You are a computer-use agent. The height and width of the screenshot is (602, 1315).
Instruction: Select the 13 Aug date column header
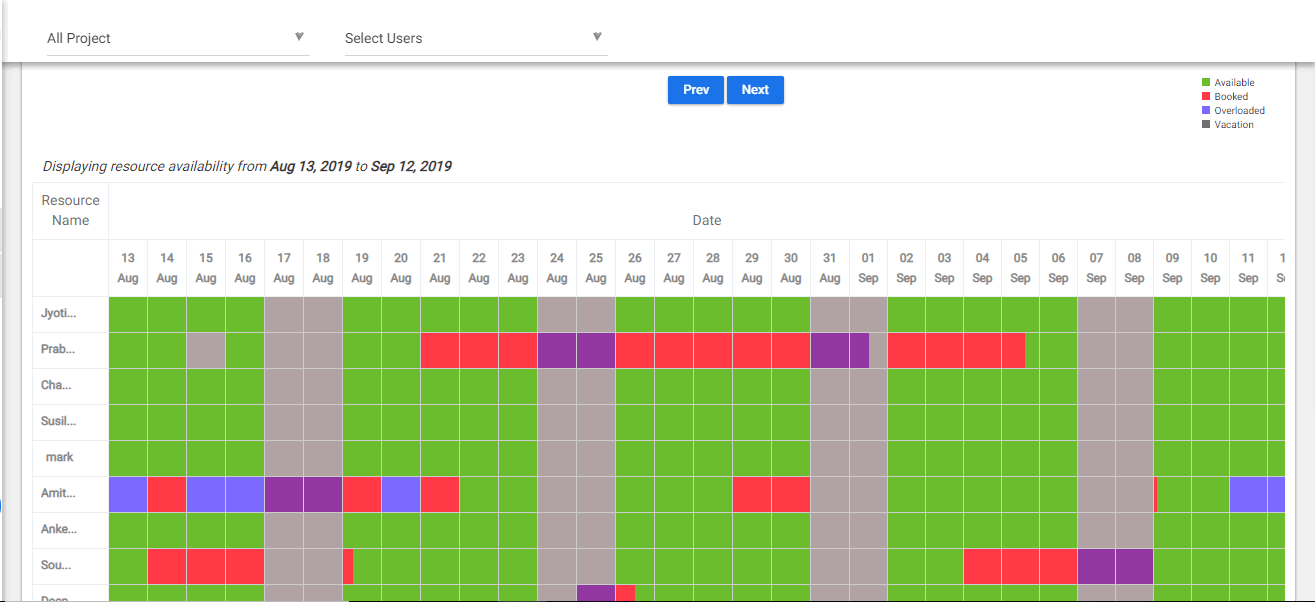click(x=128, y=268)
